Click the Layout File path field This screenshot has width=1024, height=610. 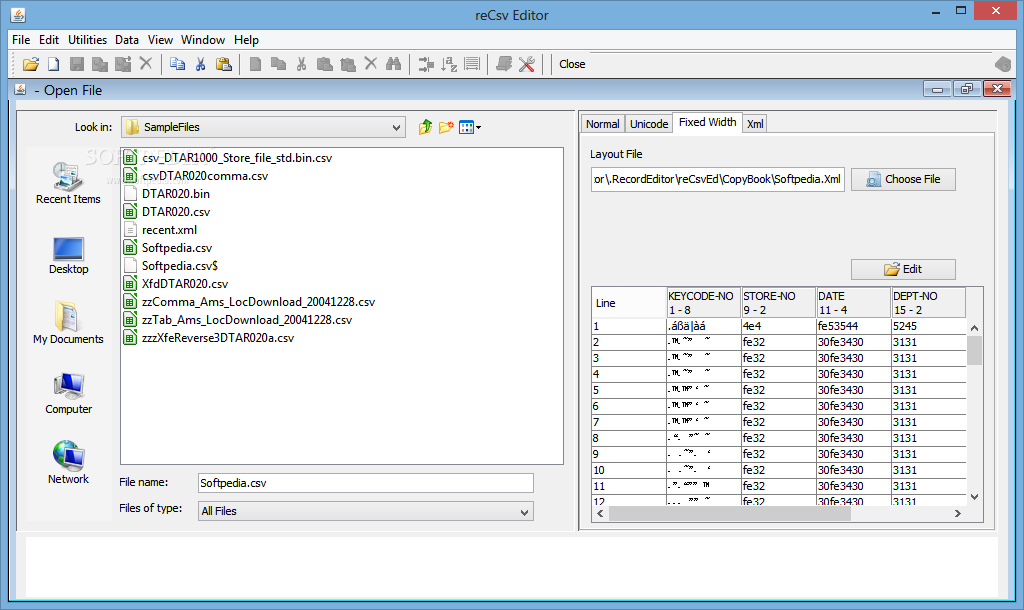click(x=718, y=179)
